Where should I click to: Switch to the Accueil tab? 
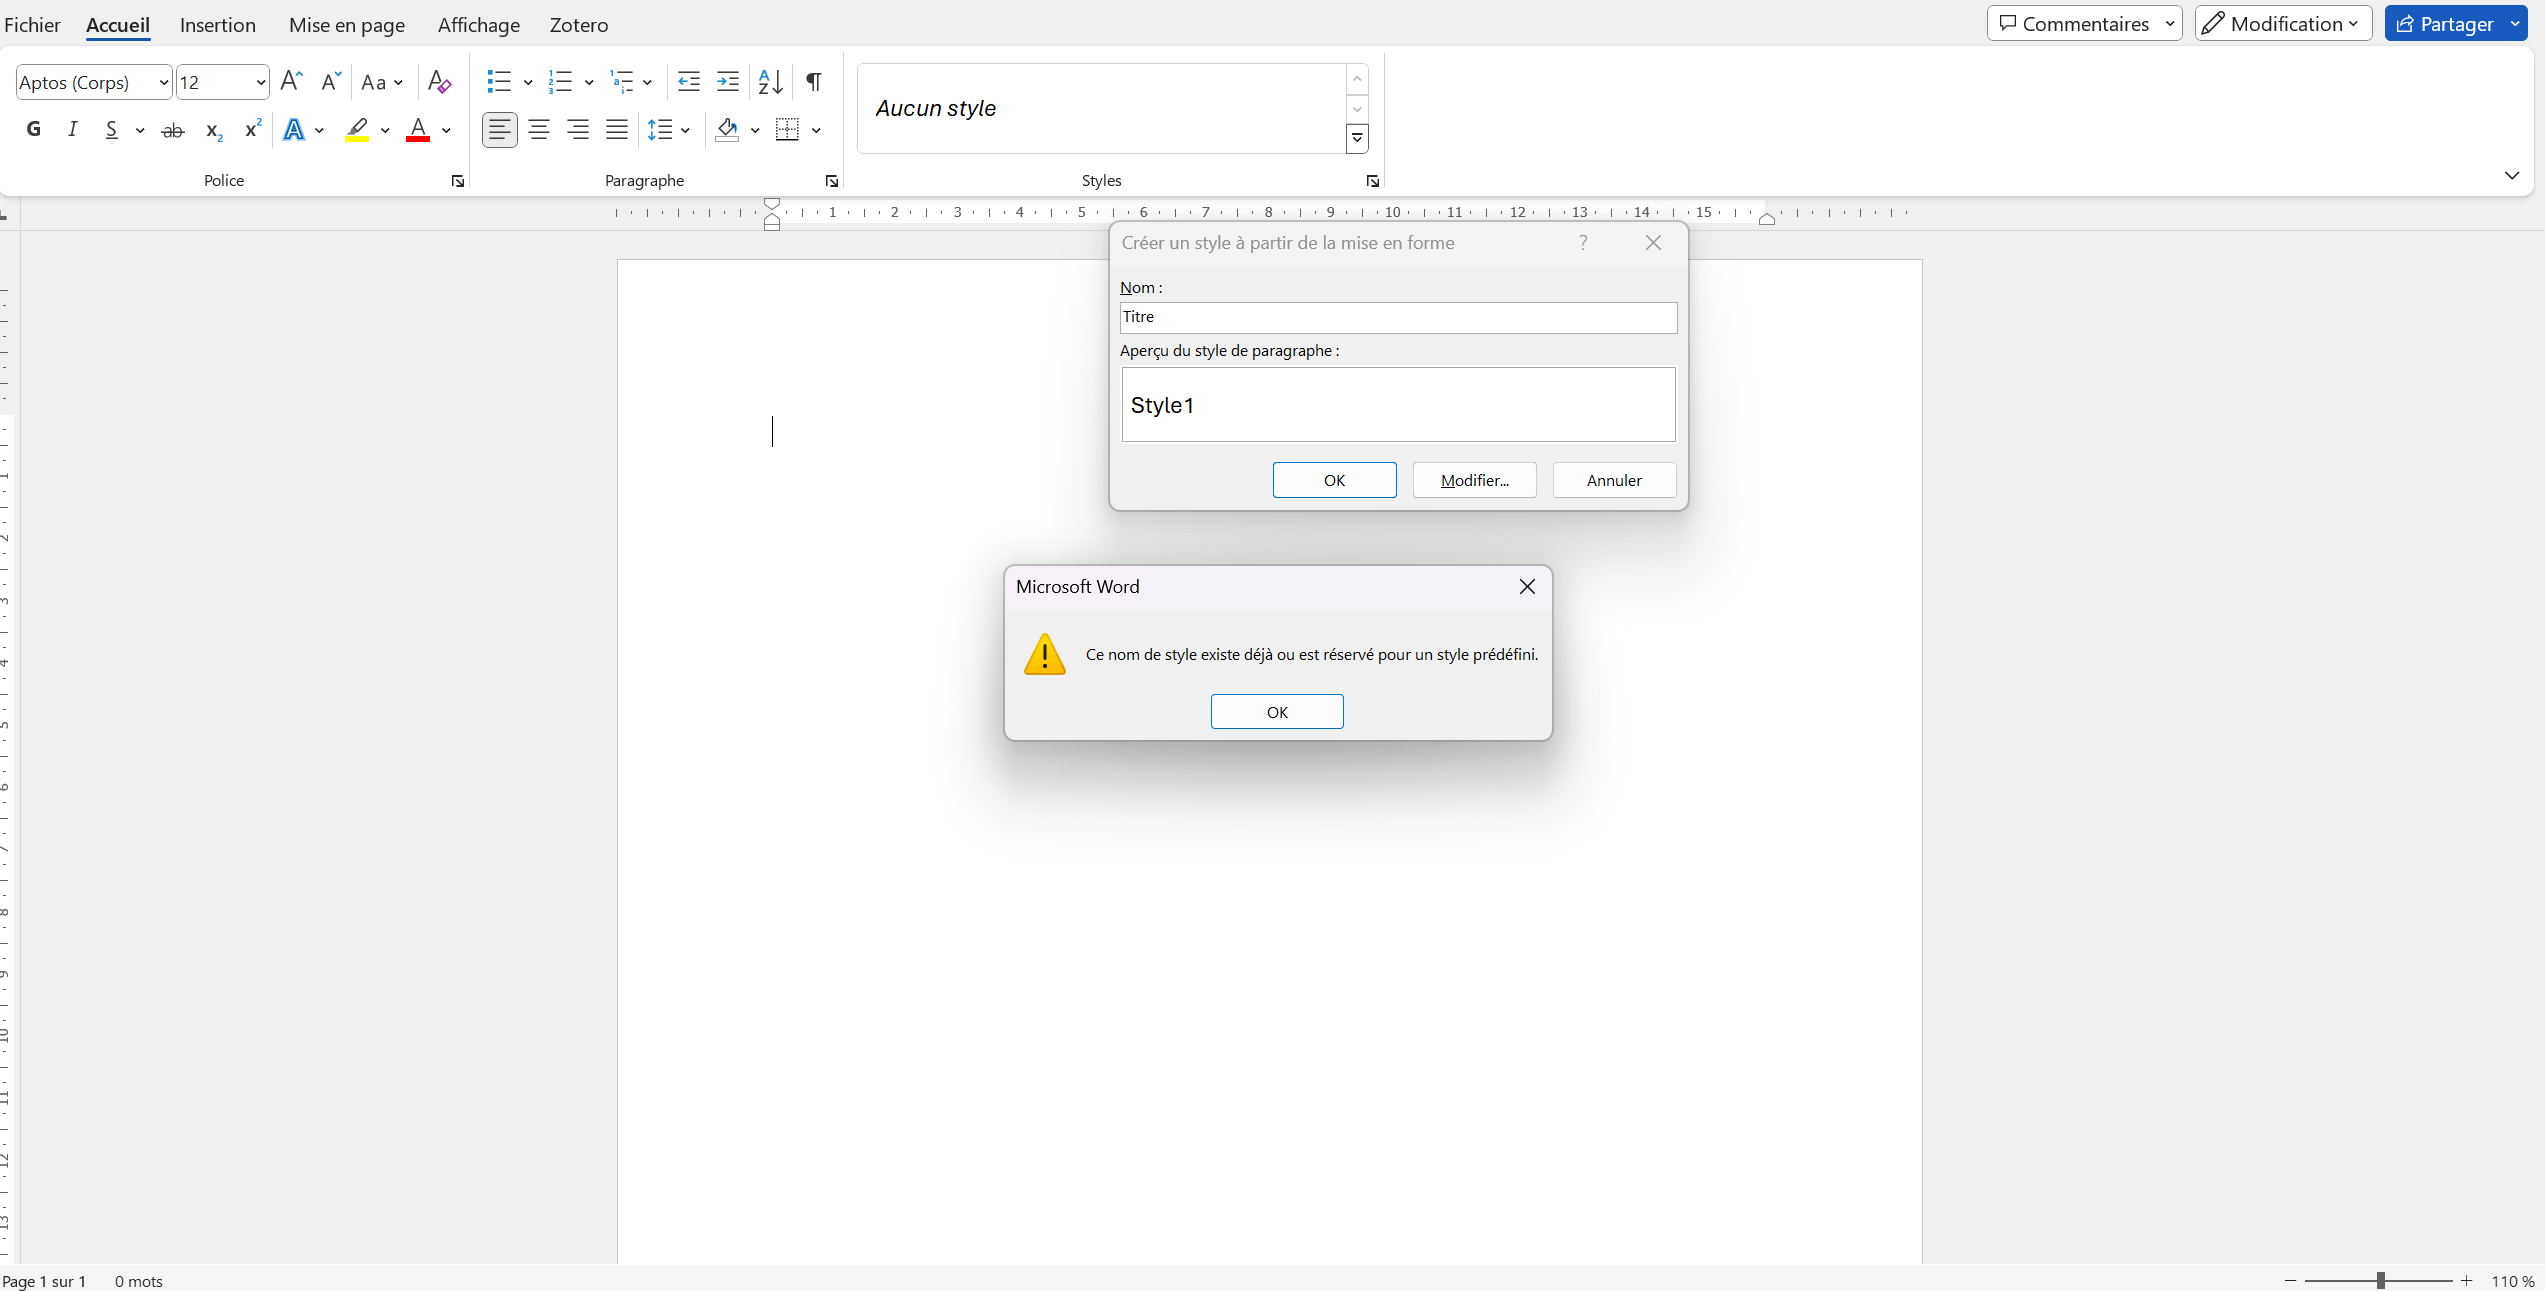(118, 25)
